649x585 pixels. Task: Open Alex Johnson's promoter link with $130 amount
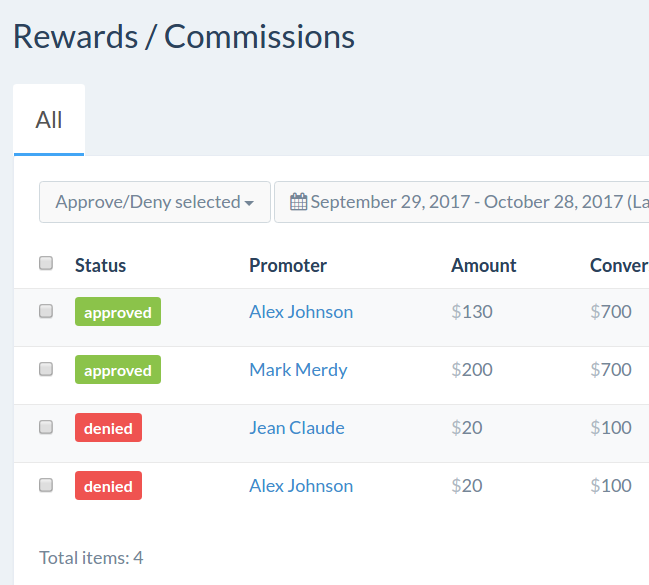click(x=301, y=312)
